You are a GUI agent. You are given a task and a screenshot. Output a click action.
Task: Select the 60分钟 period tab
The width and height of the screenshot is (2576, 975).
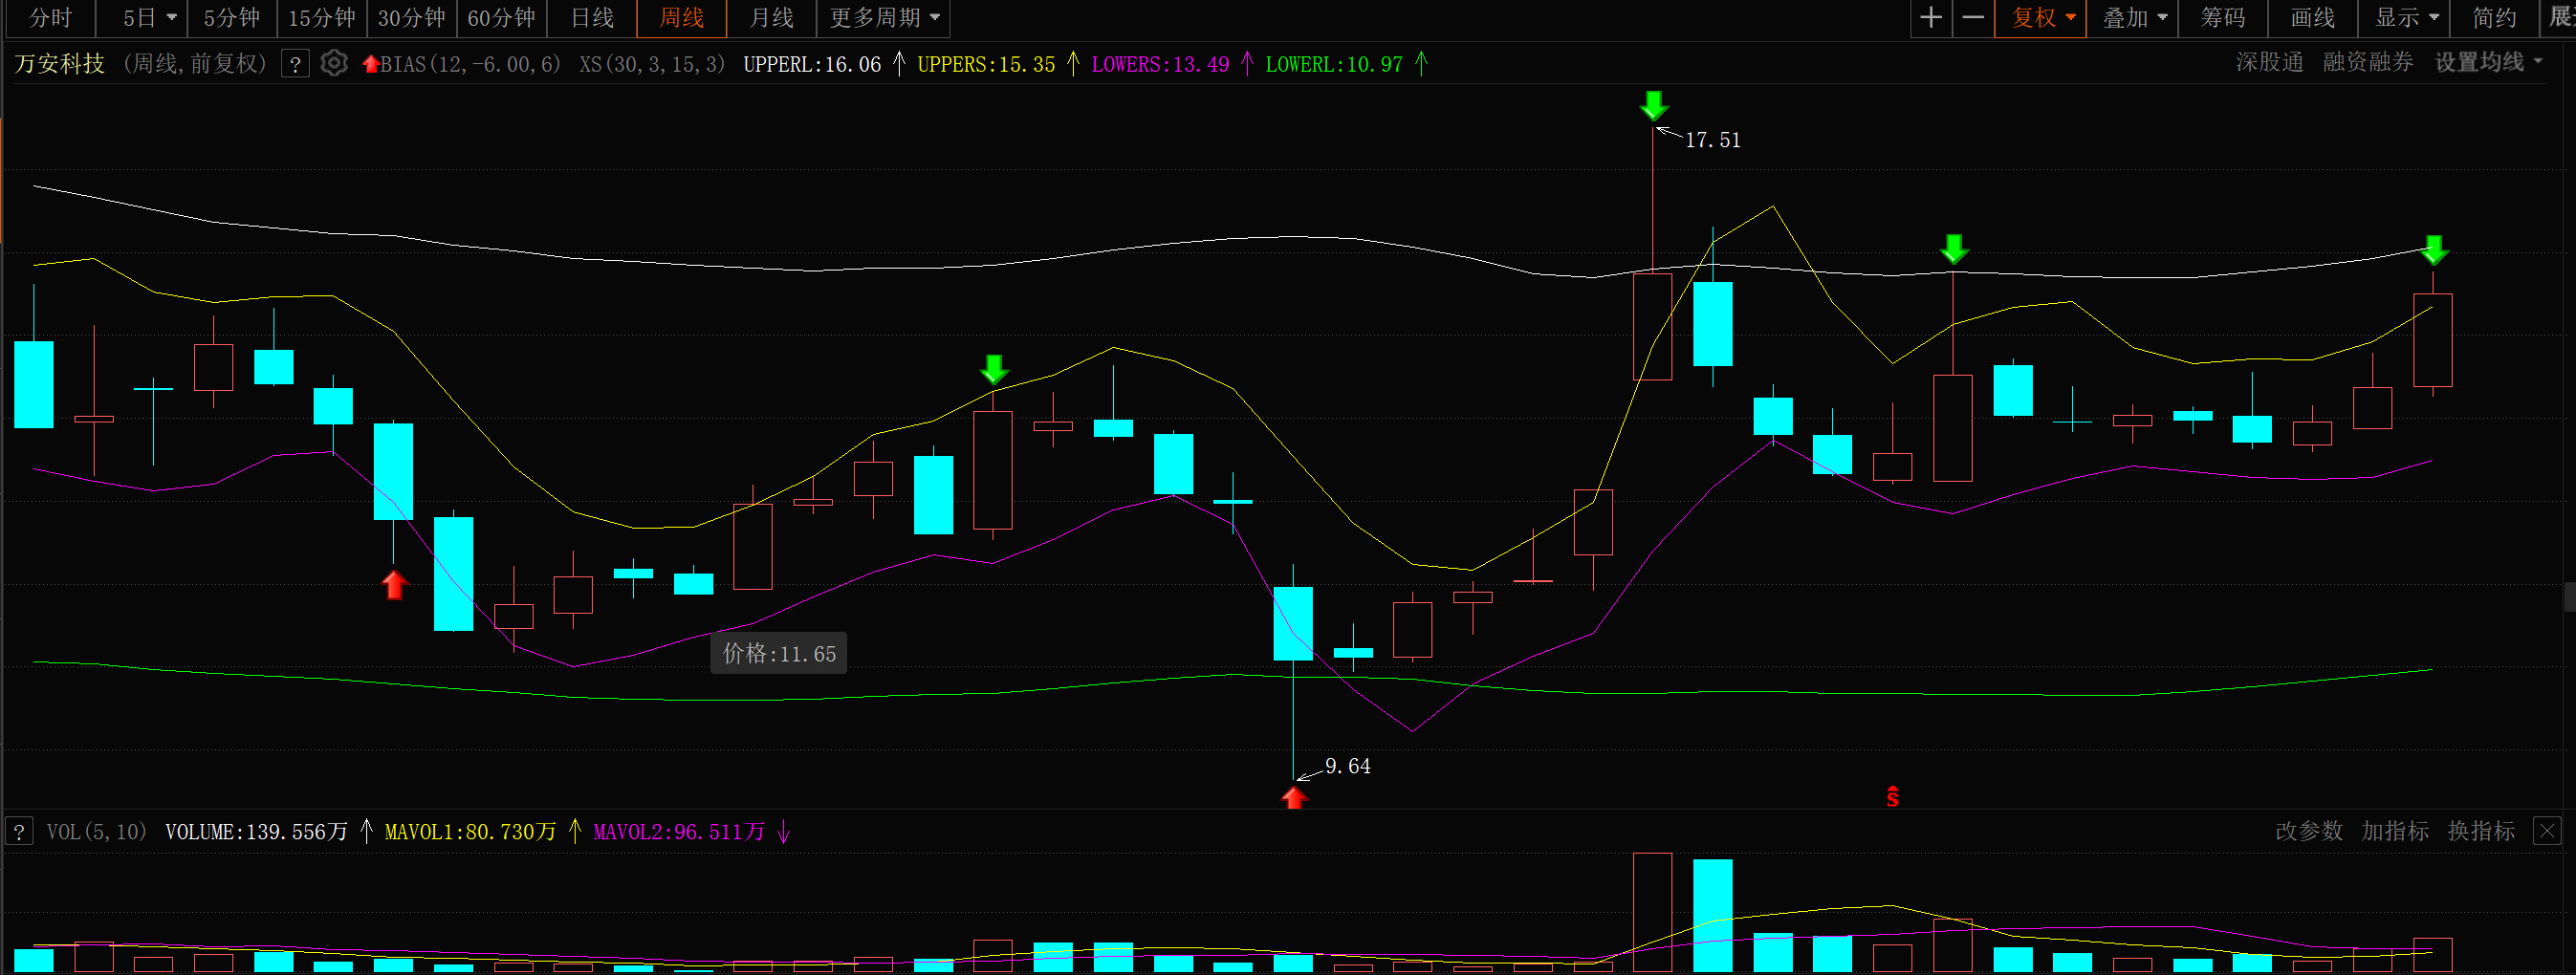point(502,18)
